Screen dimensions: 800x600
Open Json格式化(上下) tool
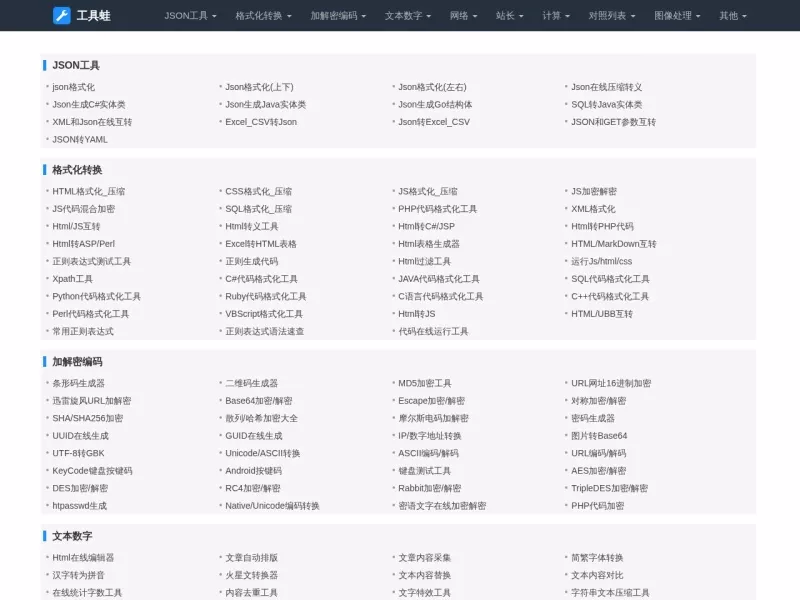tap(259, 87)
